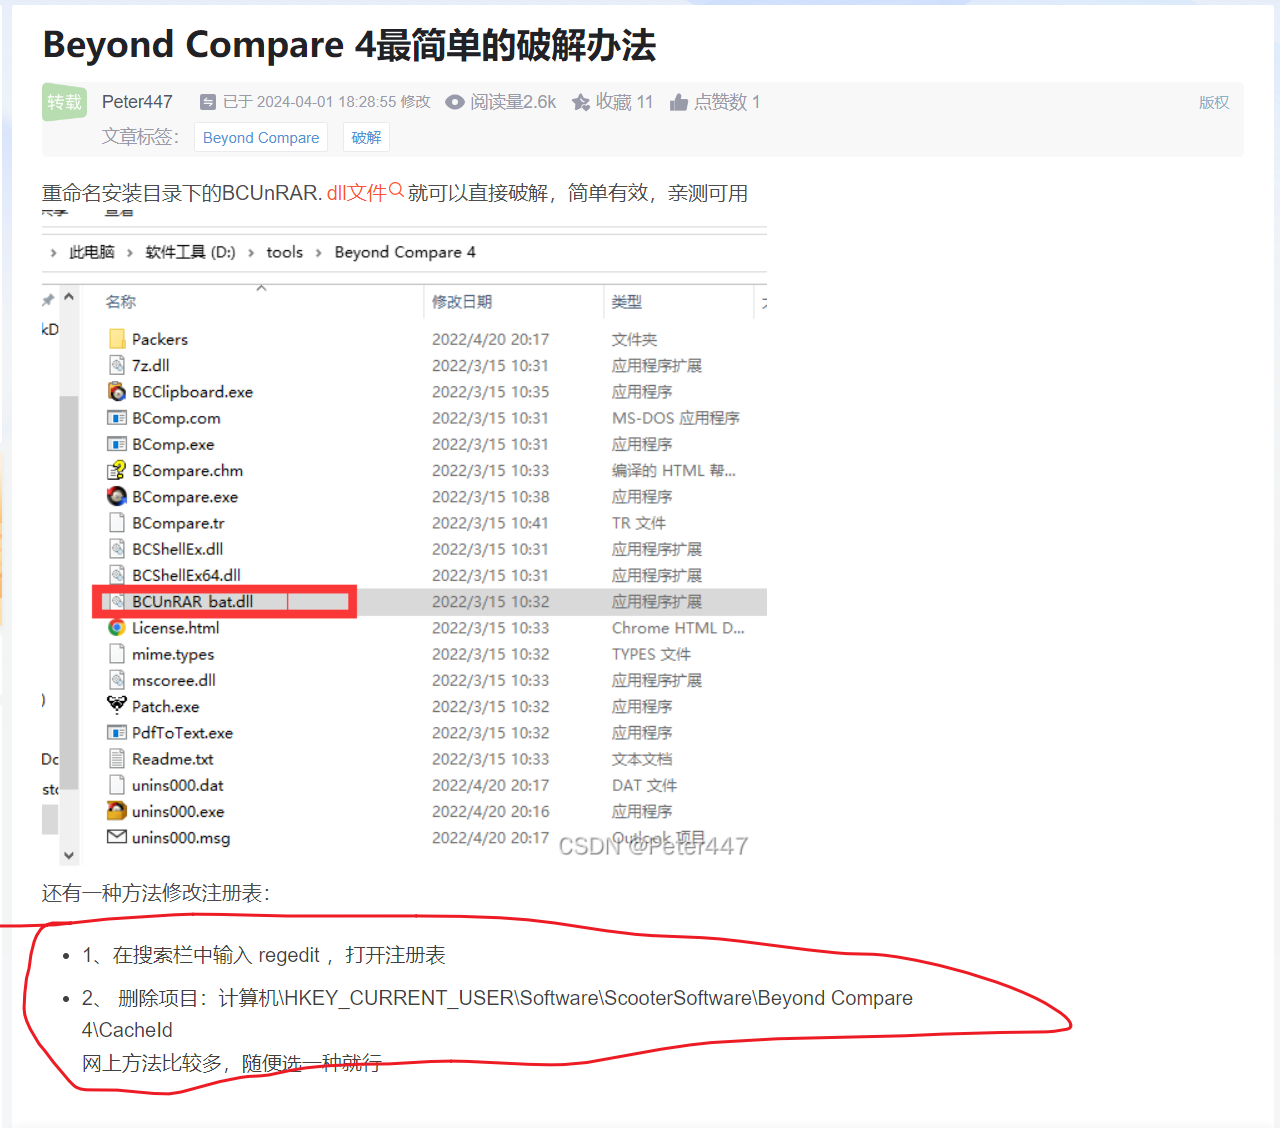Click the eye icon next to 阅读量2.6k
1280x1128 pixels.
[454, 101]
